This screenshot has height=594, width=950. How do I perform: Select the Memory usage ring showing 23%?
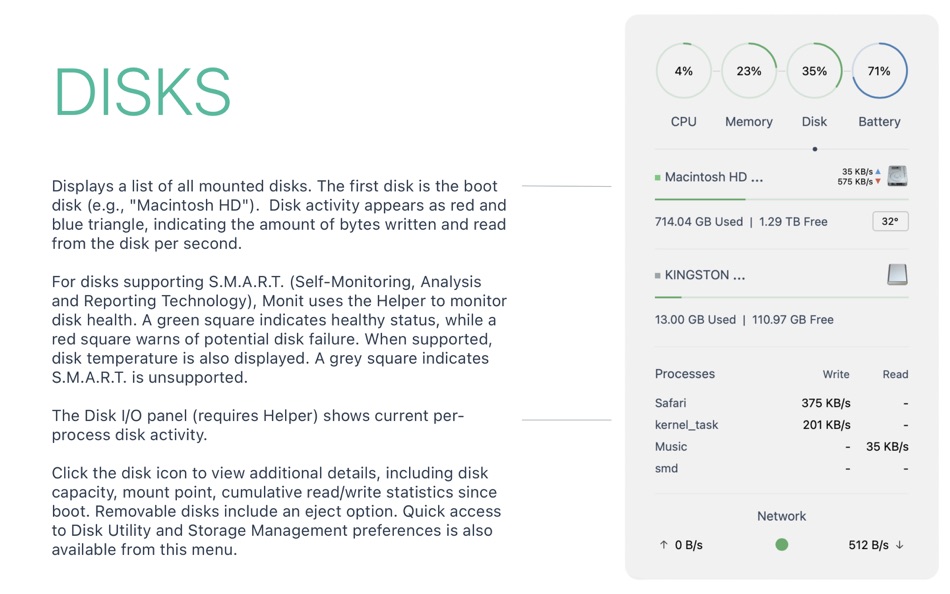tap(749, 71)
